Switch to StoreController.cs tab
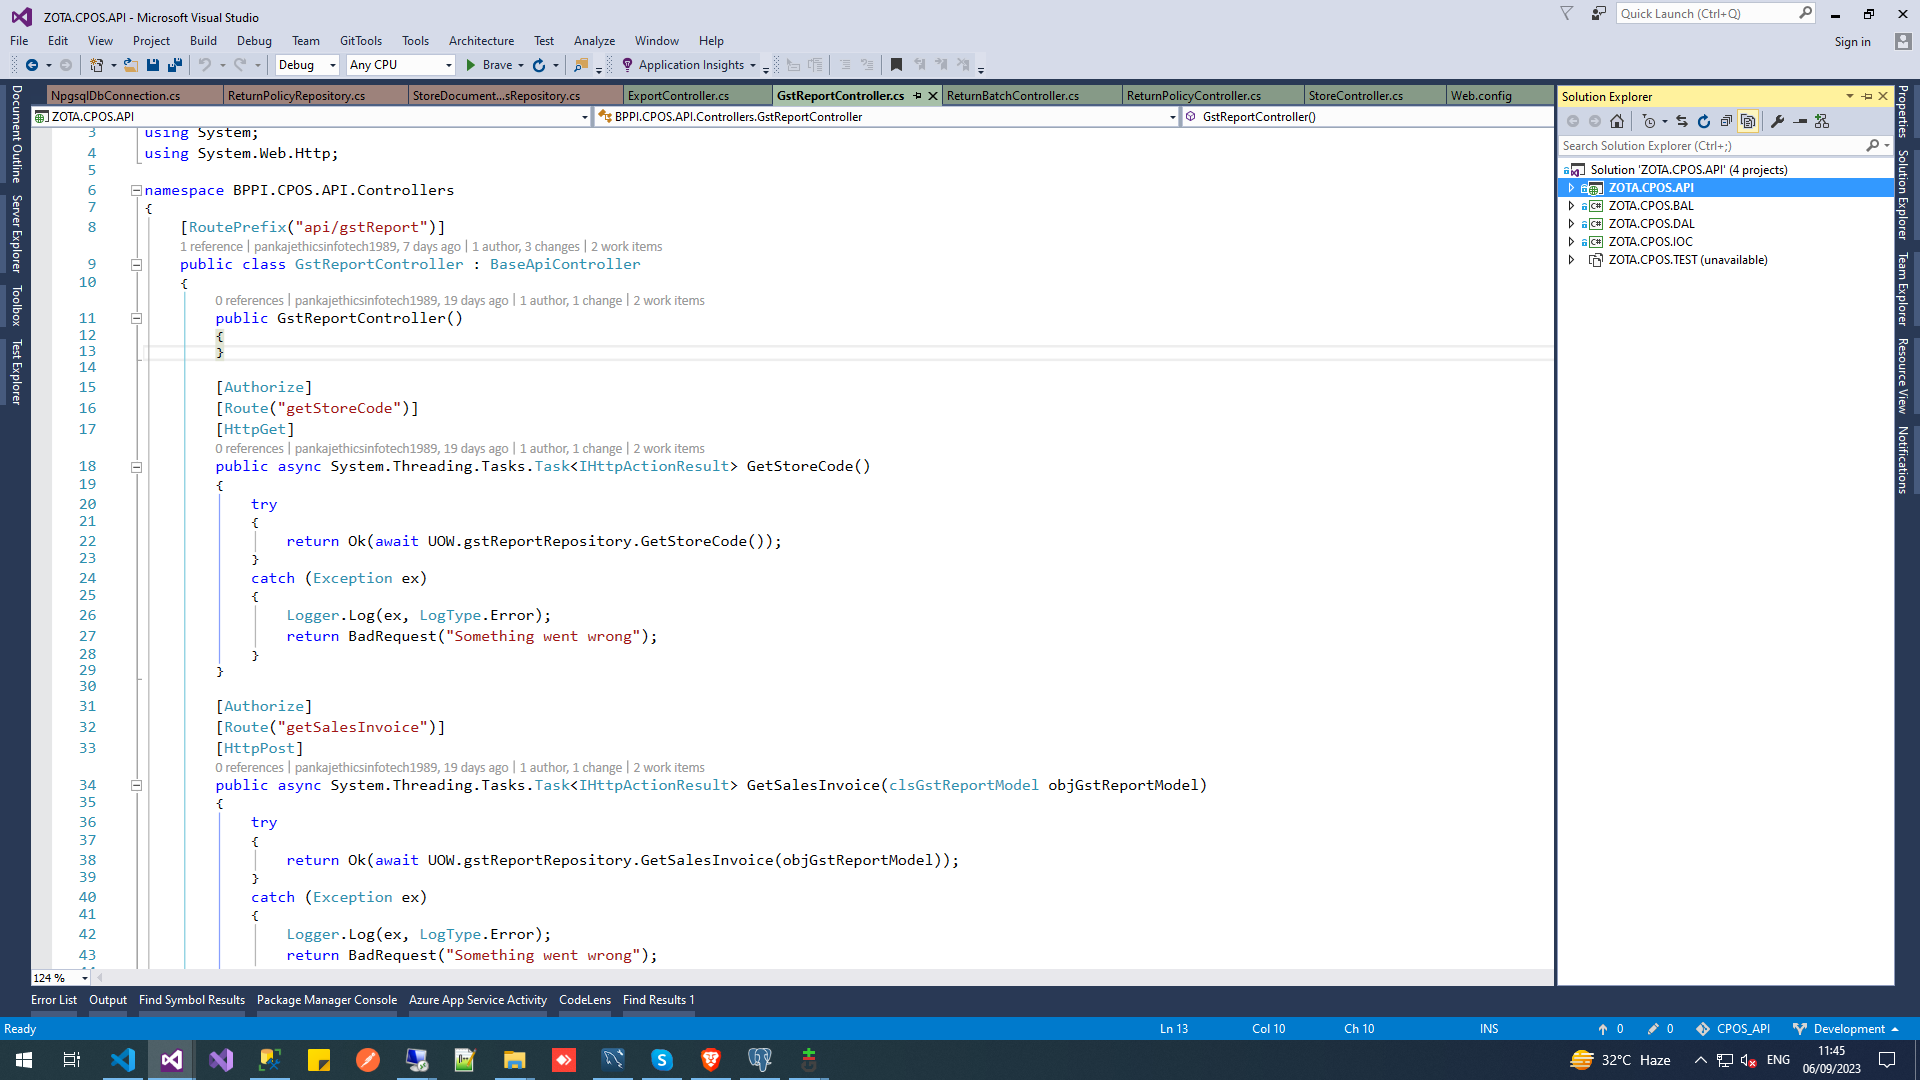The height and width of the screenshot is (1080, 1920). coord(1355,96)
